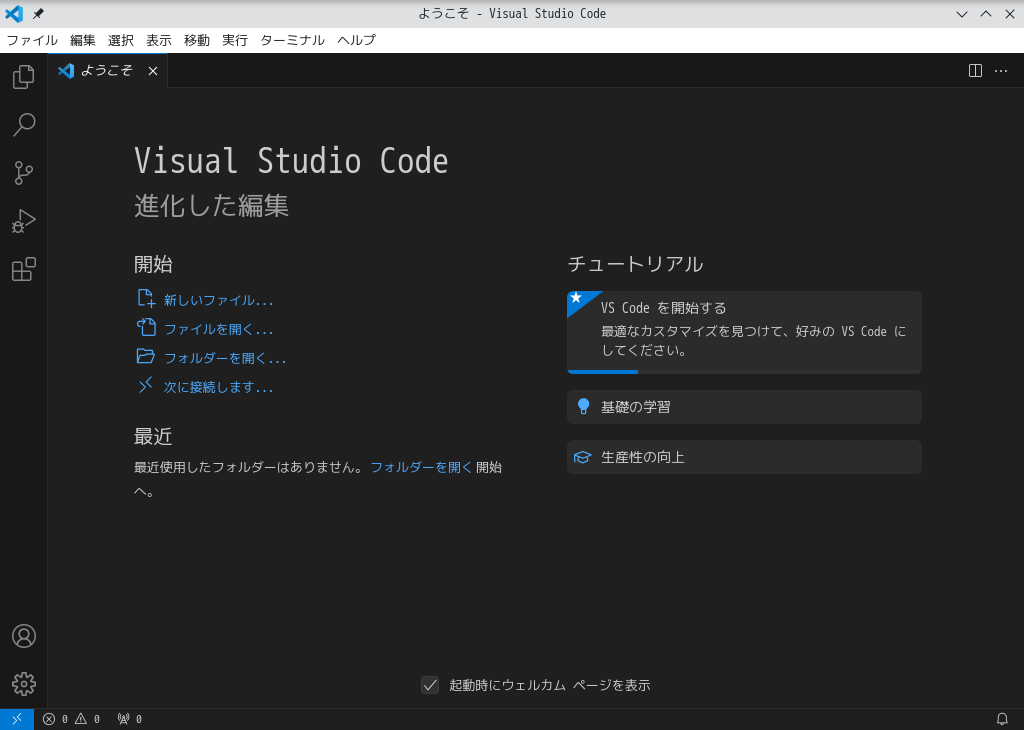Open the 選択 menu
Image resolution: width=1024 pixels, height=730 pixels.
[121, 40]
